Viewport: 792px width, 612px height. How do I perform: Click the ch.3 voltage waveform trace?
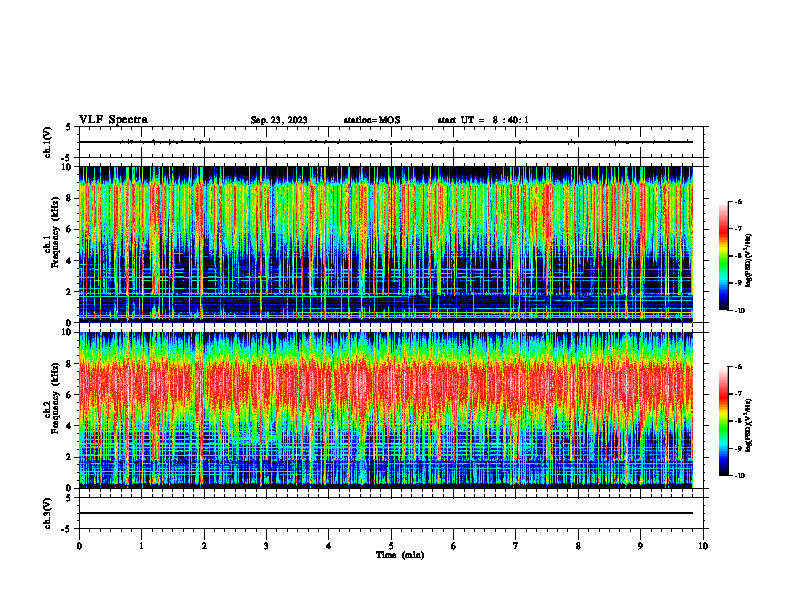coord(386,513)
